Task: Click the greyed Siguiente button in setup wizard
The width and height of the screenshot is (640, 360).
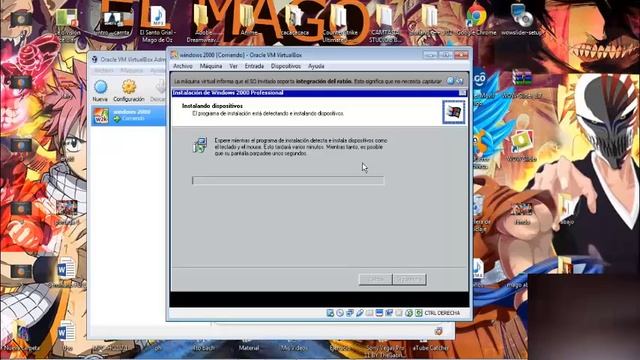Action: (x=409, y=279)
